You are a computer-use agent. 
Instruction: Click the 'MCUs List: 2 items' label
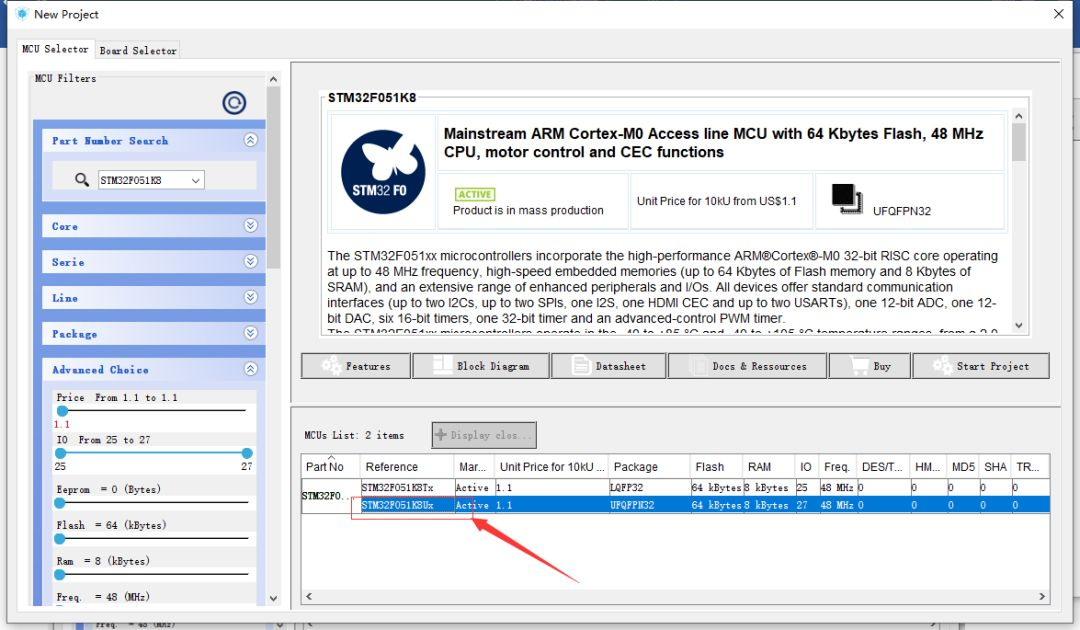point(354,435)
